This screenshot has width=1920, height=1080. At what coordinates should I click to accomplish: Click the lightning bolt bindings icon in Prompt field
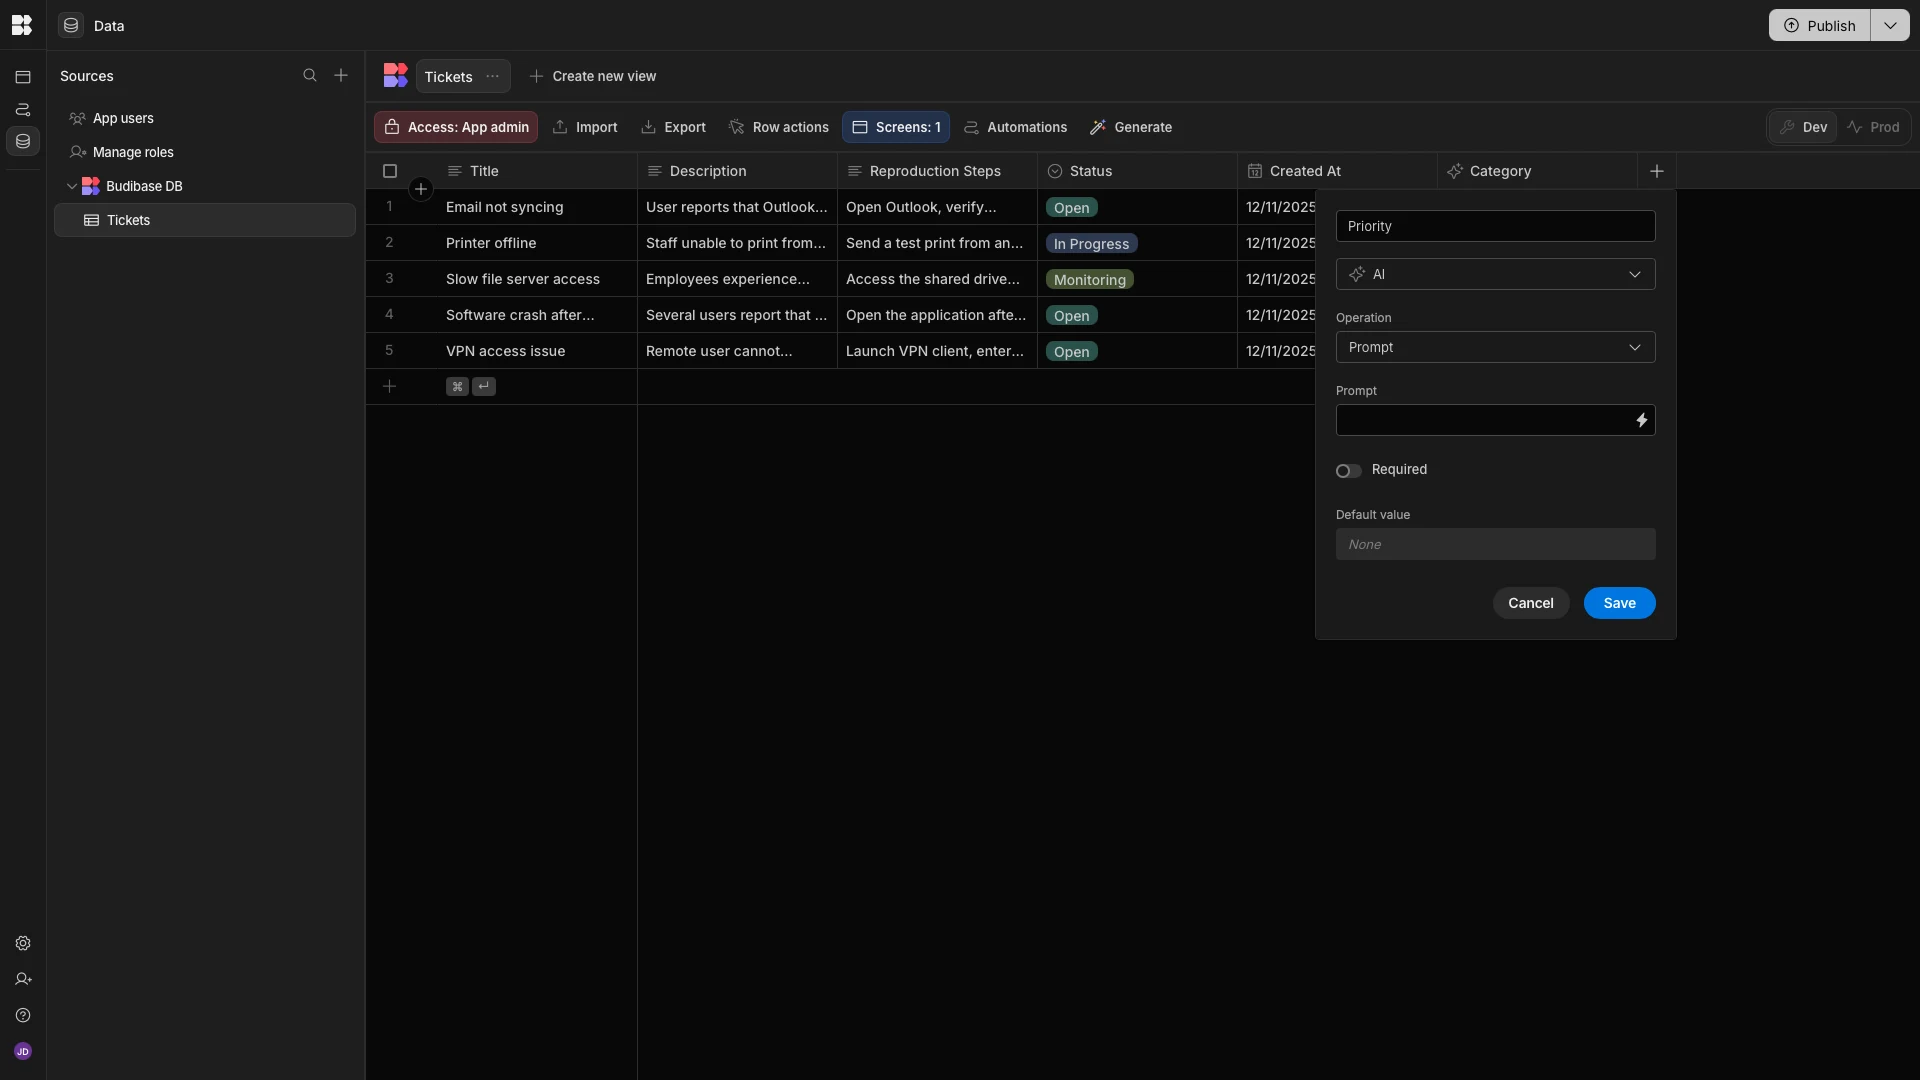(1641, 420)
